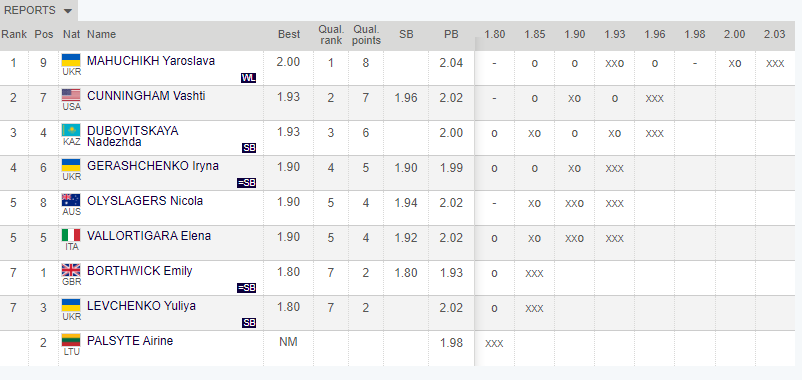Click the =SB badge on Gerashchenko's row
This screenshot has width=802, height=380.
point(247,183)
